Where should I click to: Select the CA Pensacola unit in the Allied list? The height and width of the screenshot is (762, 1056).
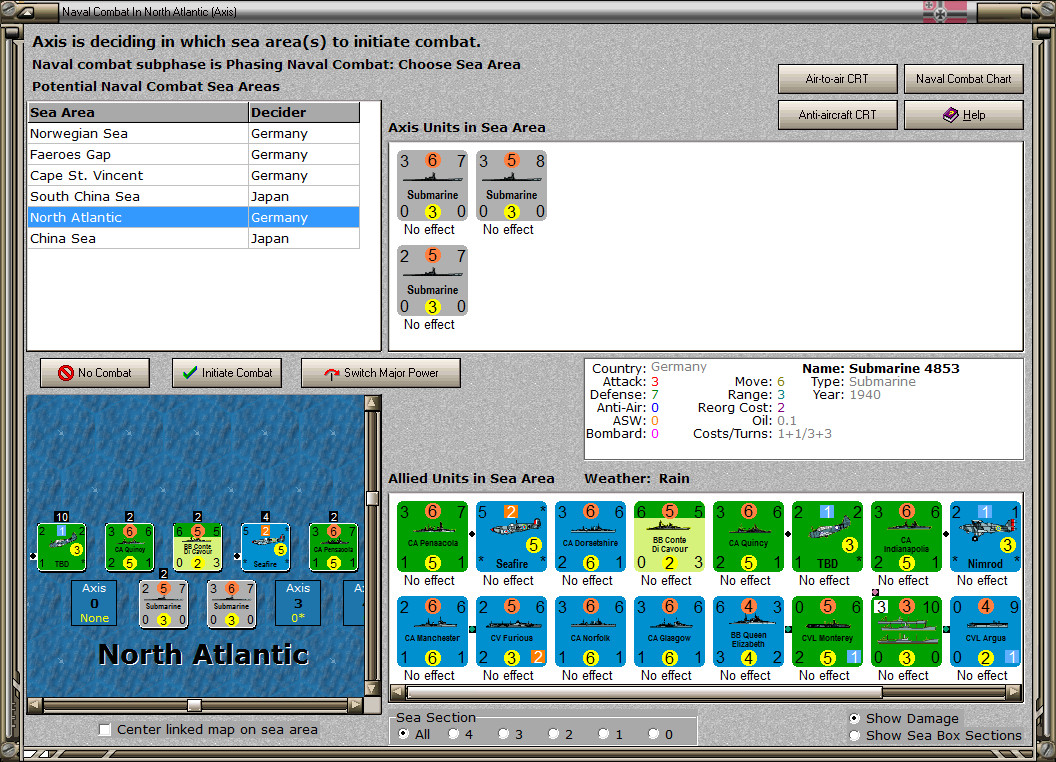[432, 536]
